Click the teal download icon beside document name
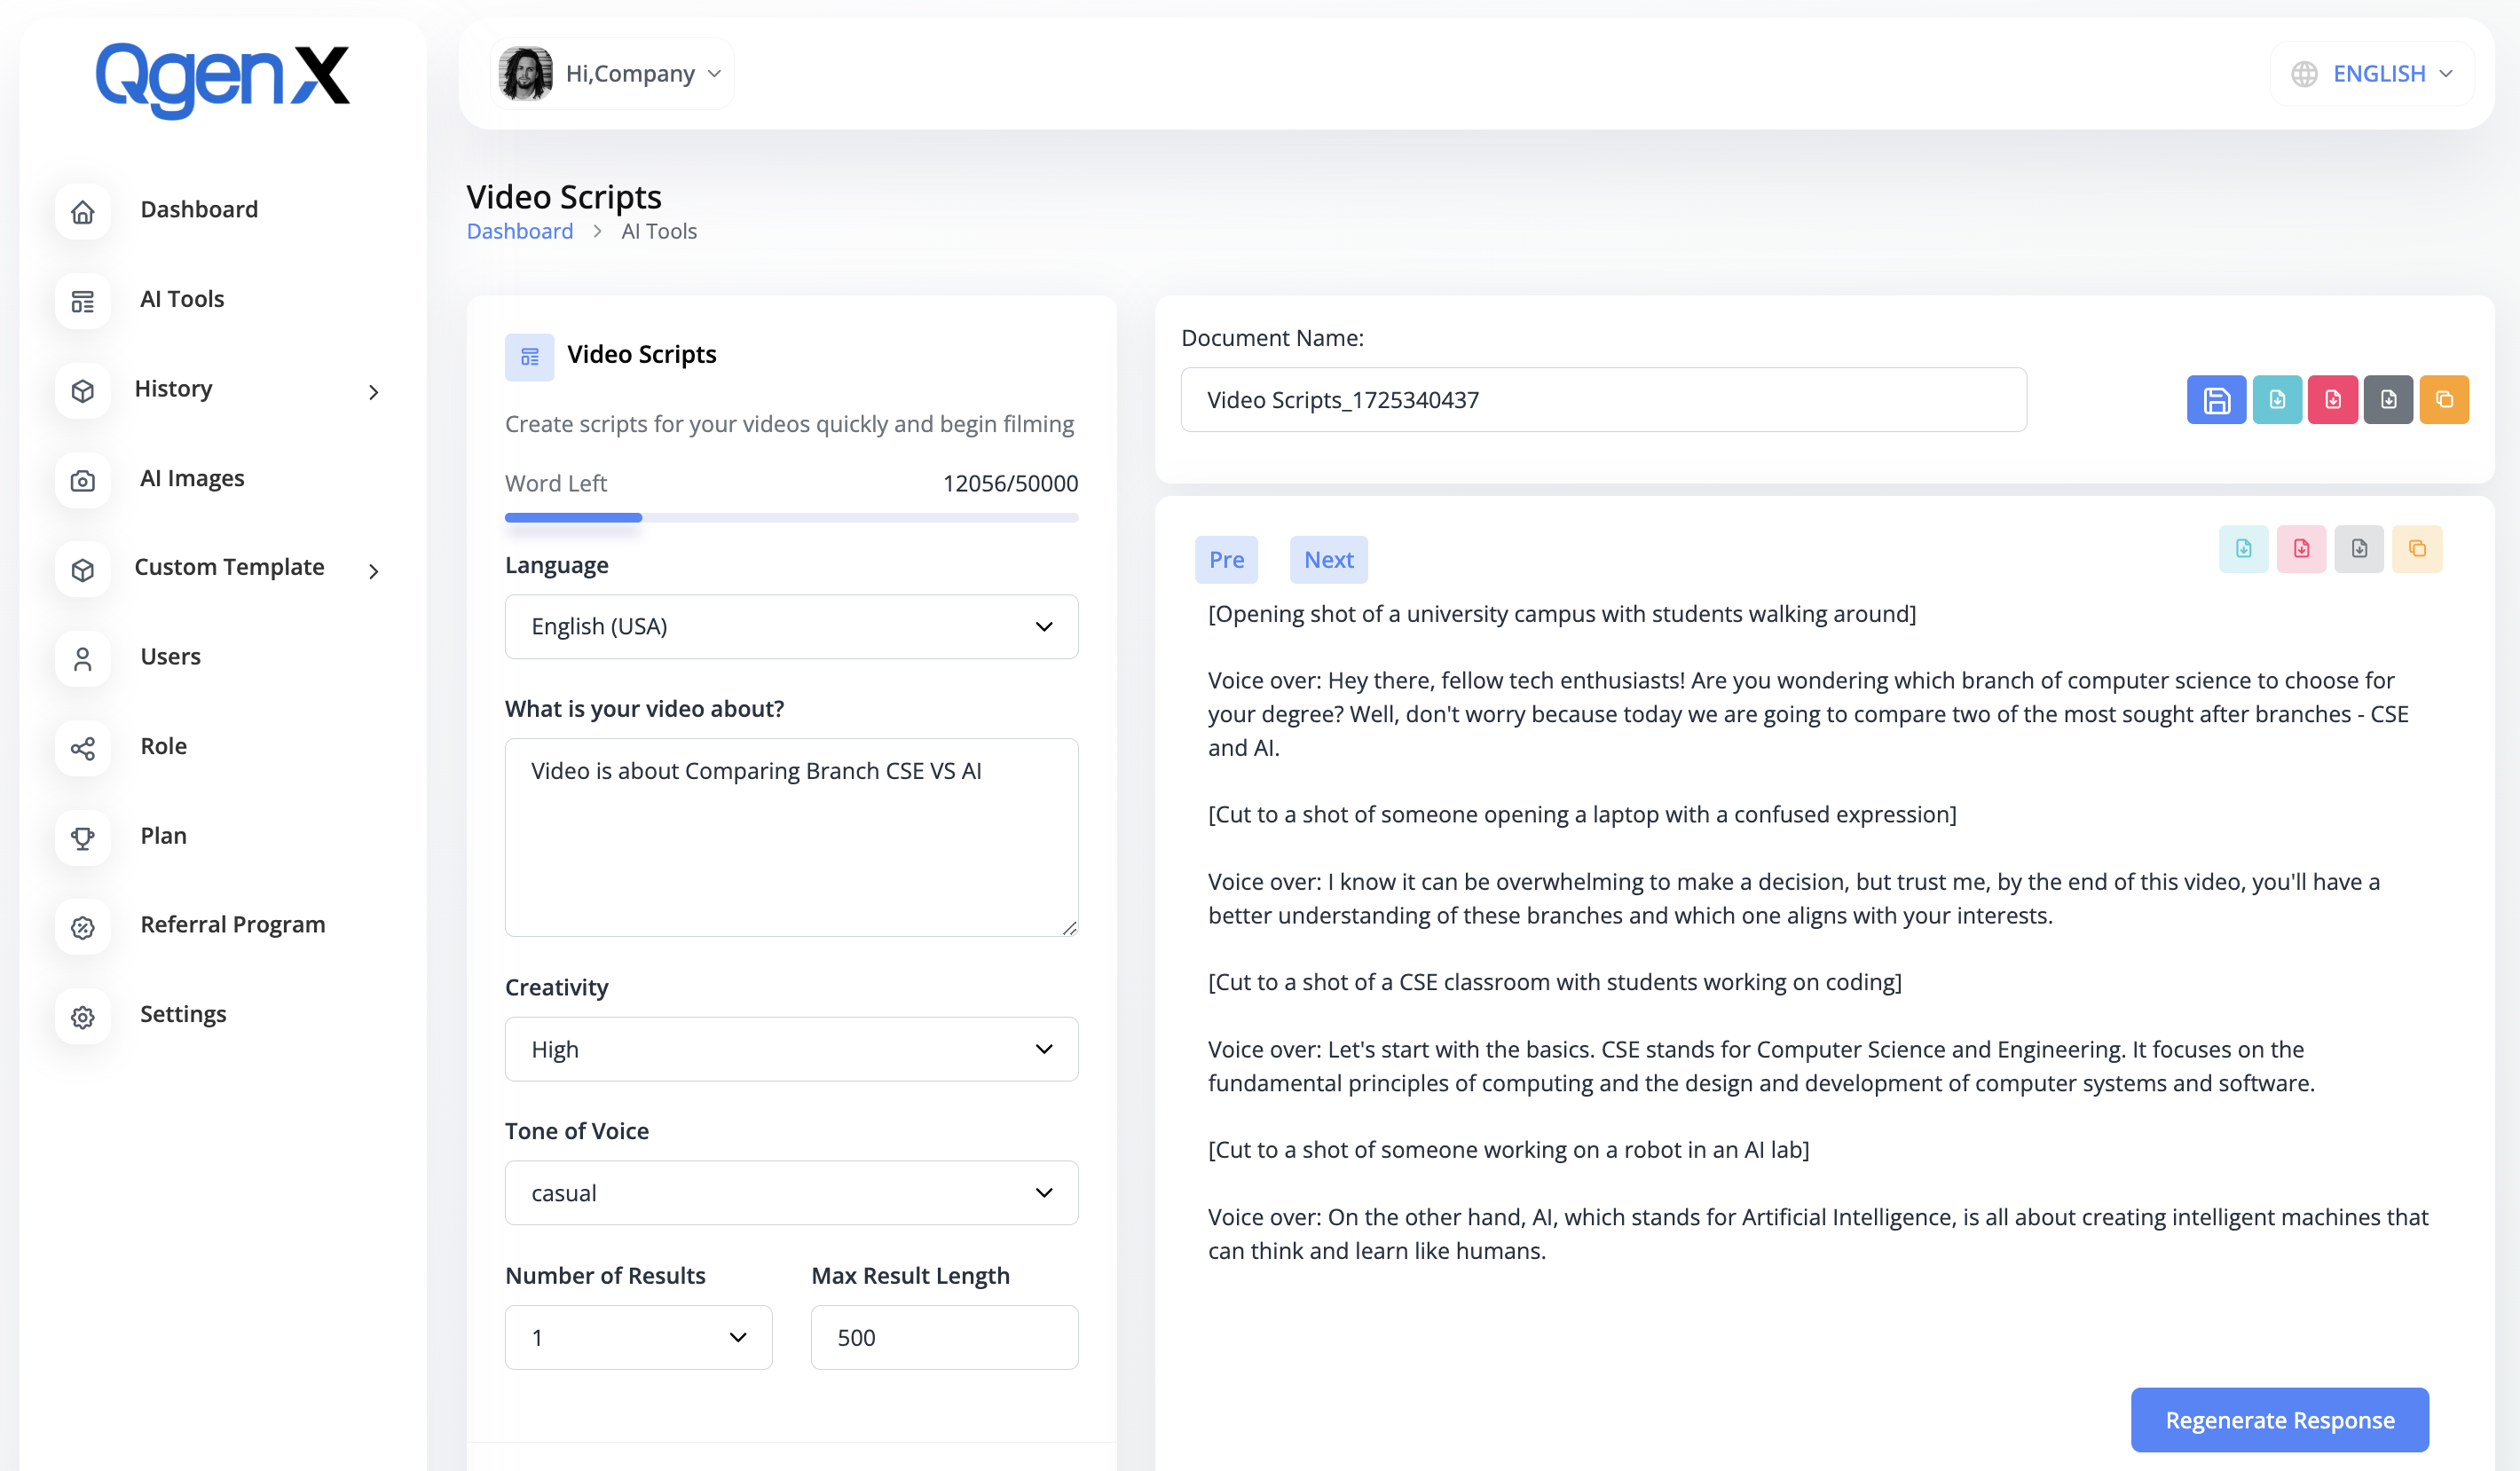The image size is (2520, 1471). coord(2277,400)
